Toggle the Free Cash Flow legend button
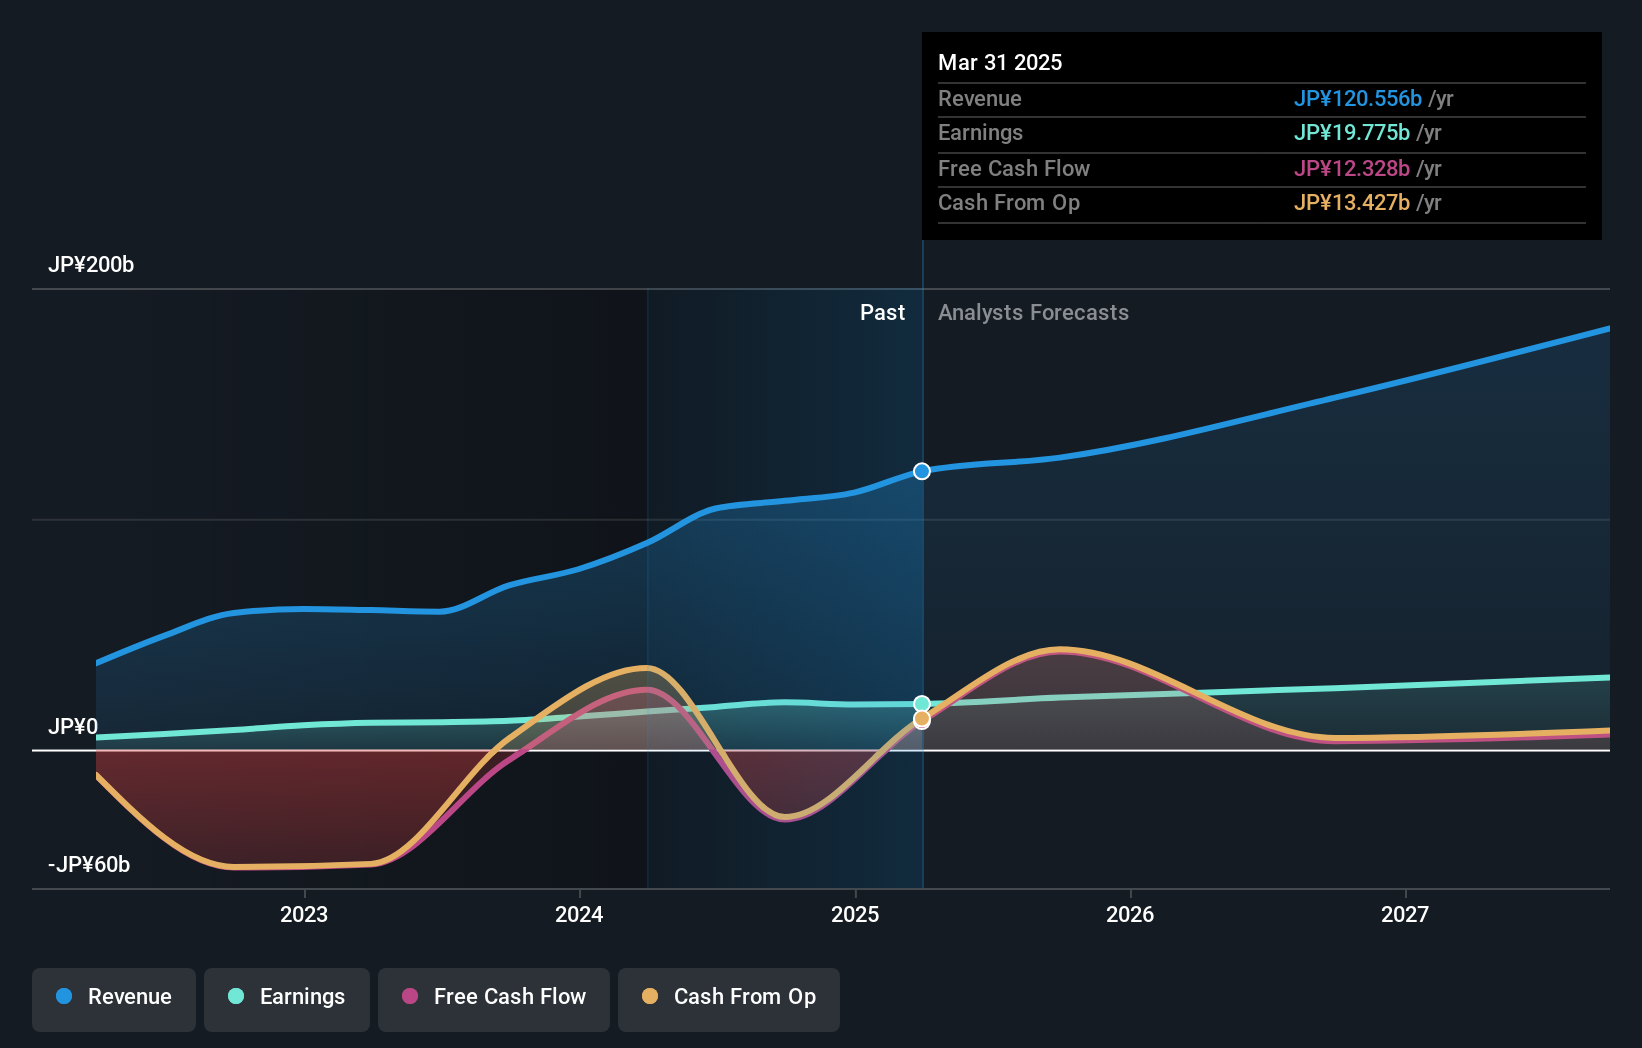 pos(494,999)
